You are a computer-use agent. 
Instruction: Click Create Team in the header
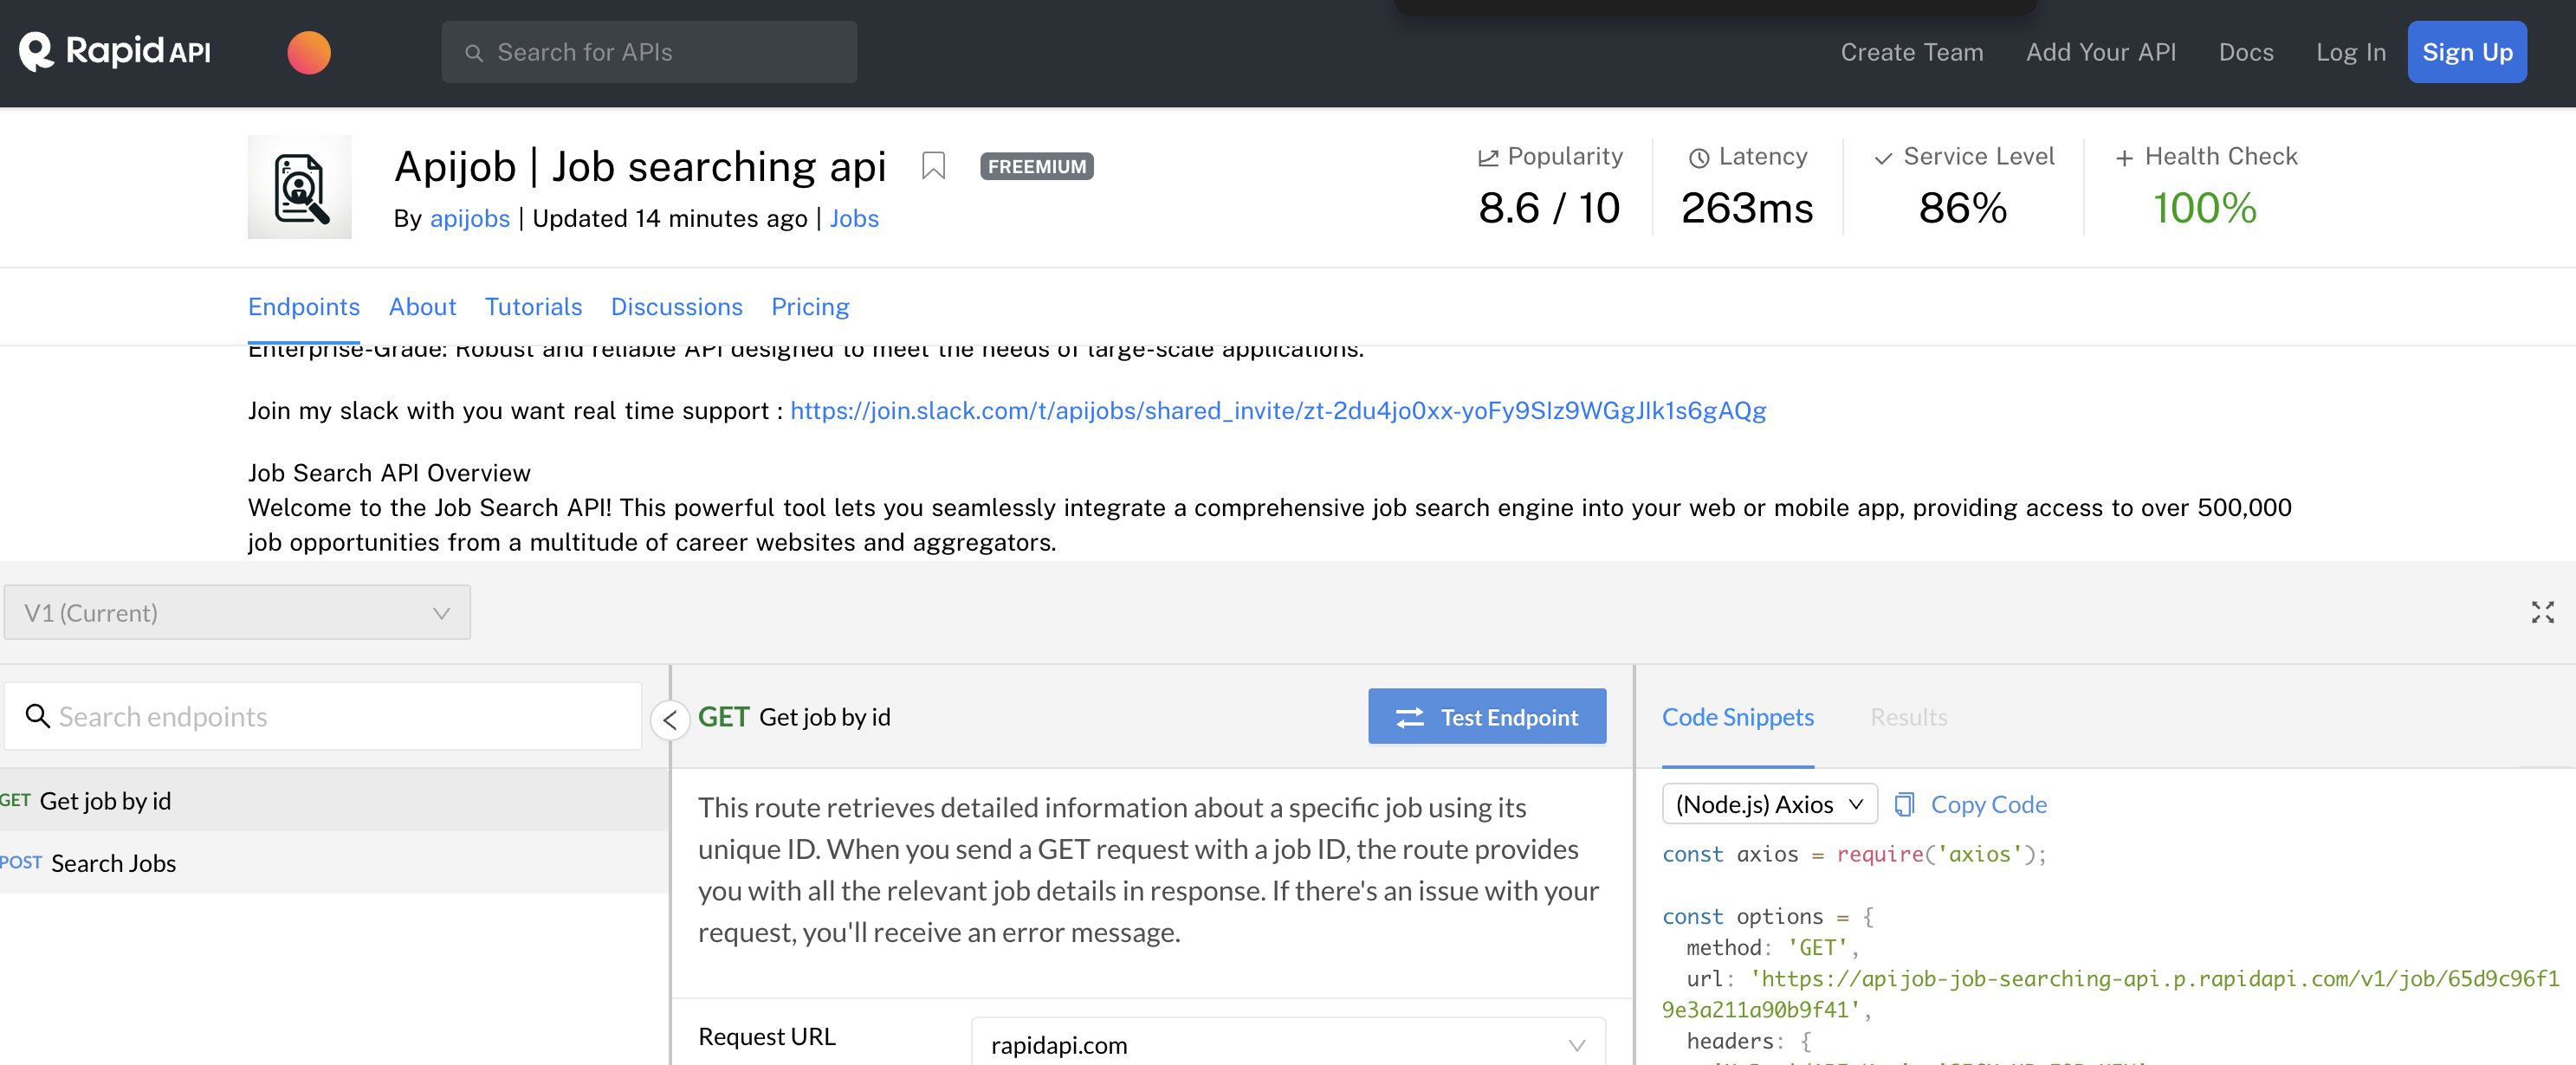[x=1912, y=52]
